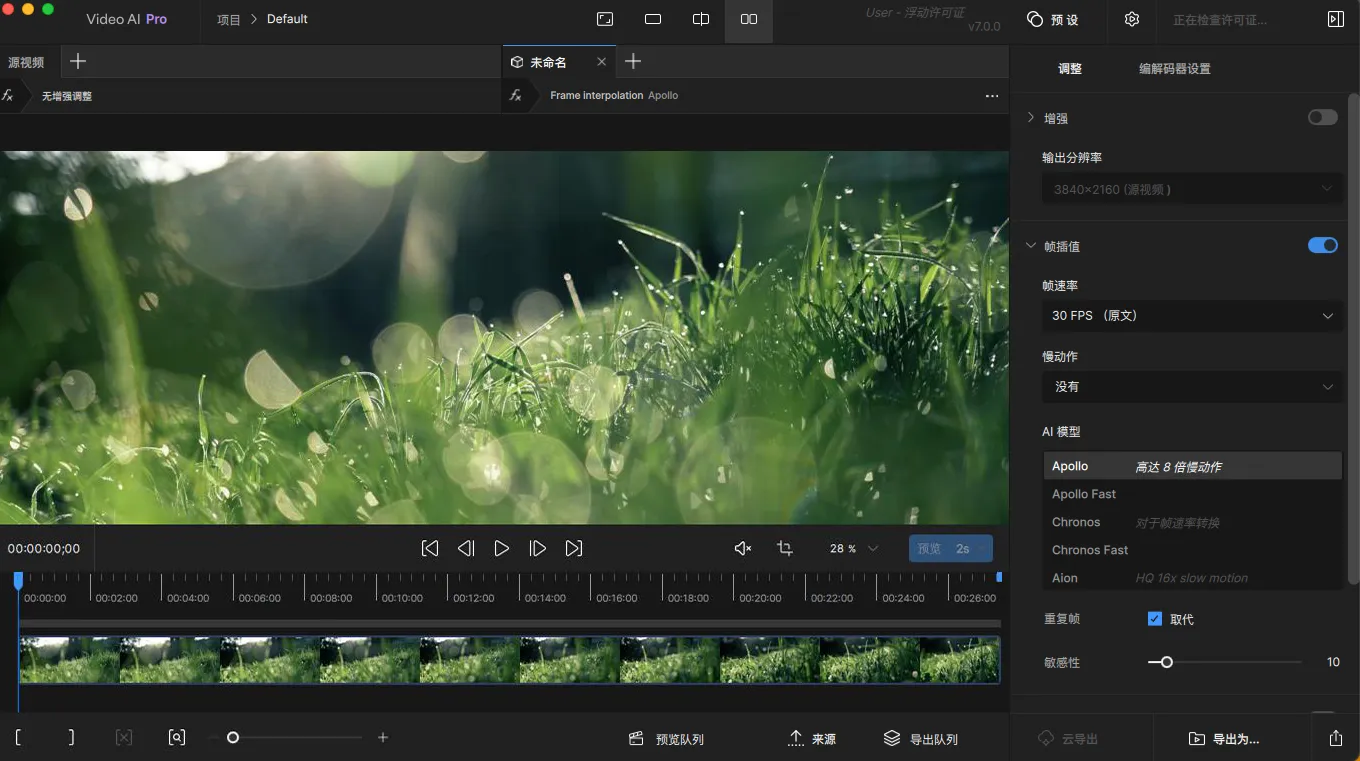This screenshot has height=761, width=1360.
Task: Select the single view layout icon
Action: (653, 19)
